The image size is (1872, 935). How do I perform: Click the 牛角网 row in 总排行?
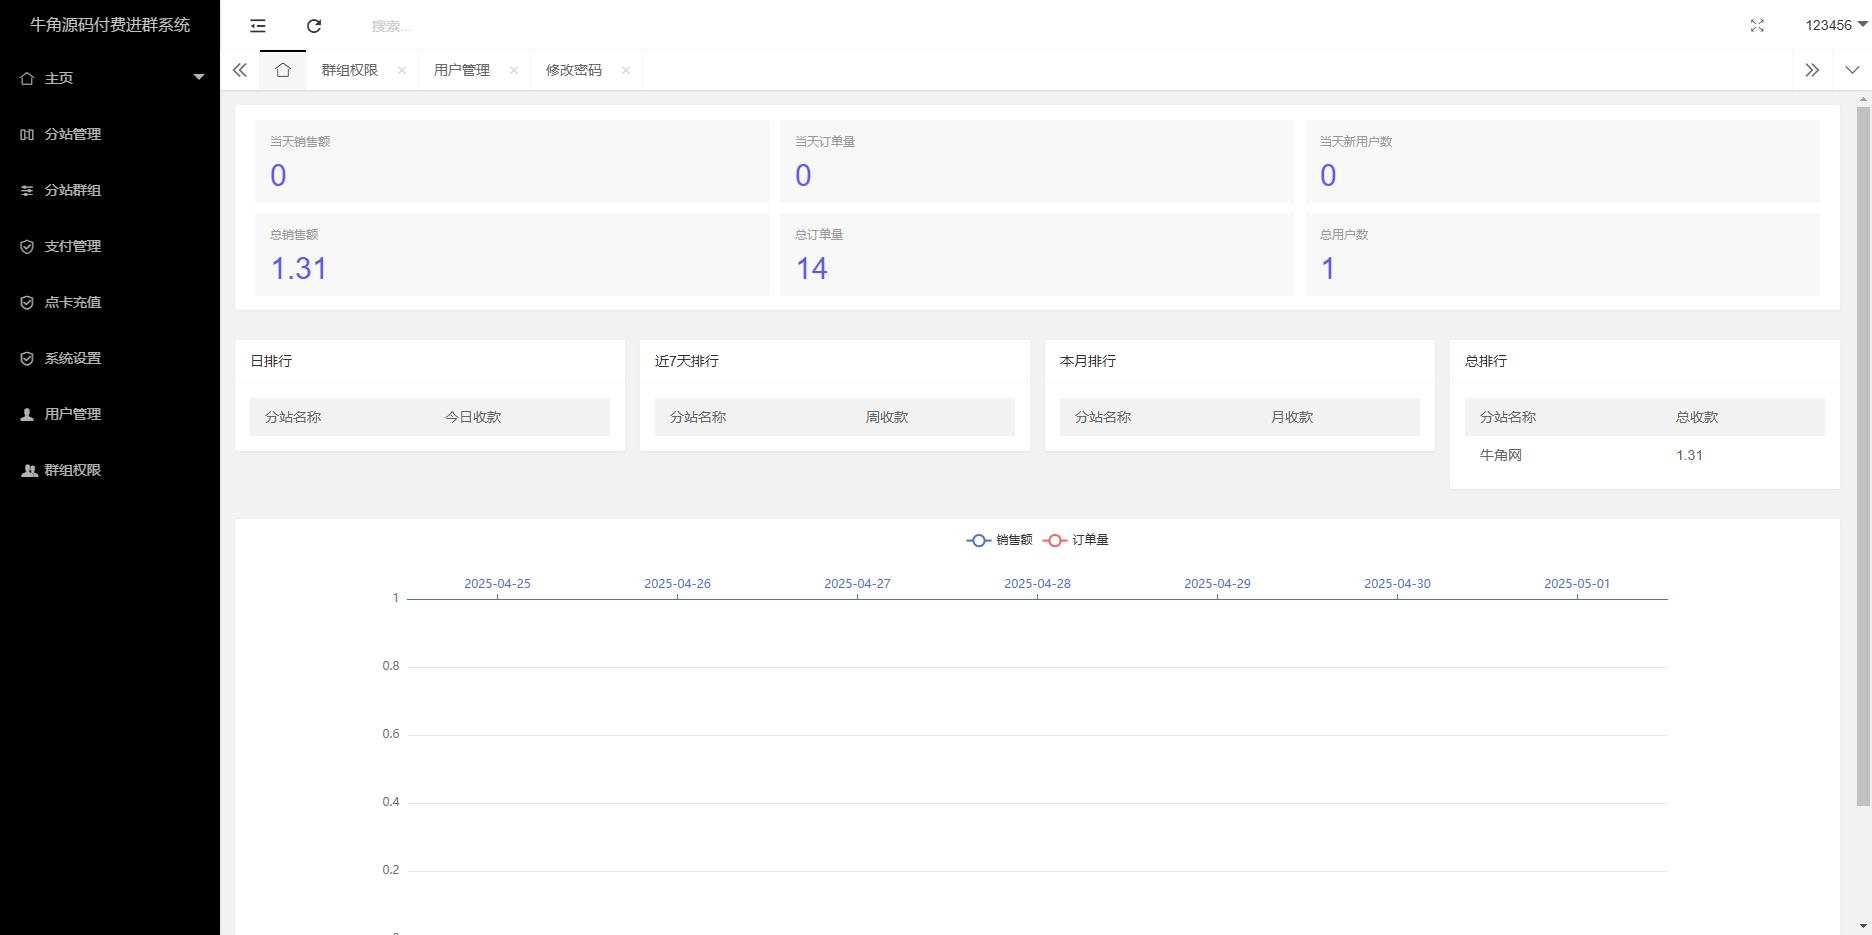1645,455
